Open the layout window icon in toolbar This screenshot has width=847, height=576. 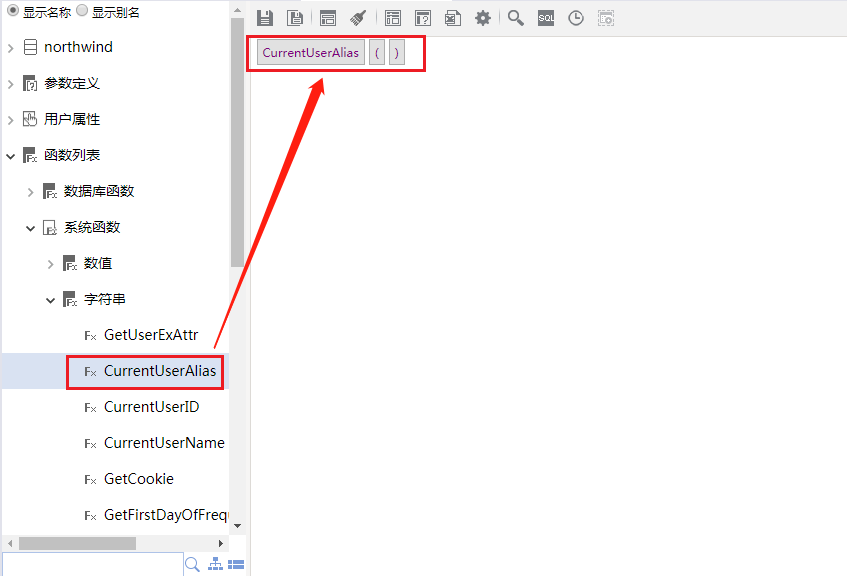click(328, 18)
